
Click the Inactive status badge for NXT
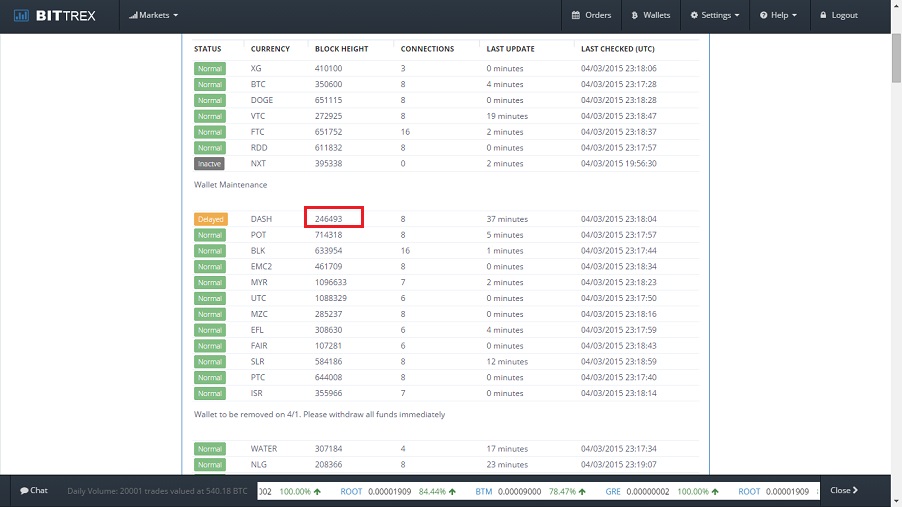point(209,164)
